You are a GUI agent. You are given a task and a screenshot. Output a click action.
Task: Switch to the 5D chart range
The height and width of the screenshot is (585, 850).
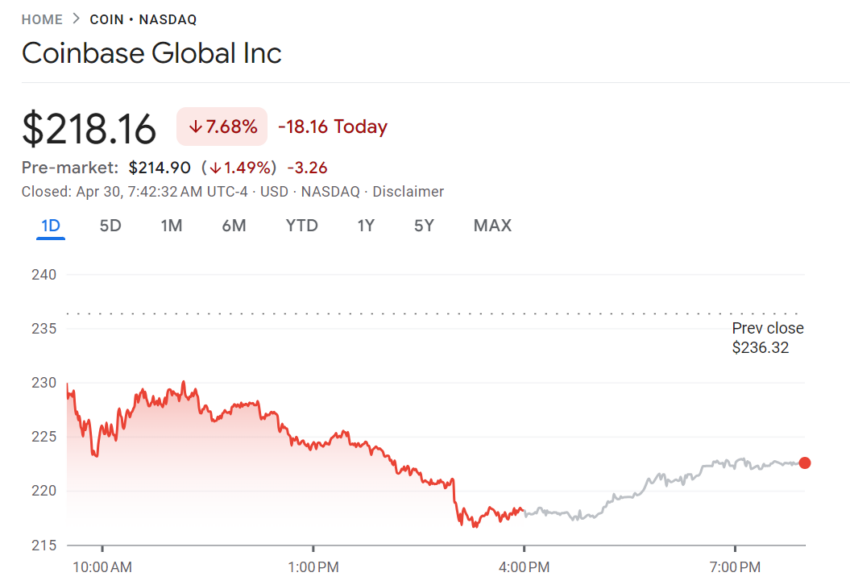(x=110, y=226)
